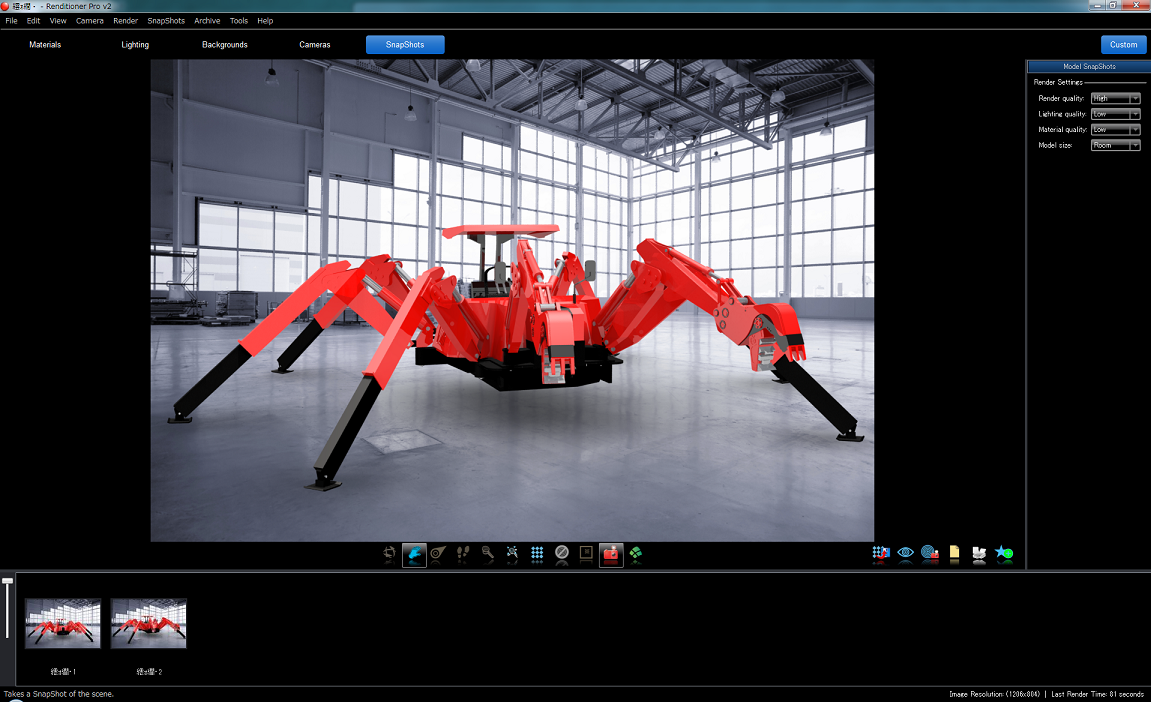Select the Pan hand tool
This screenshot has width=1151, height=702.
click(x=414, y=553)
